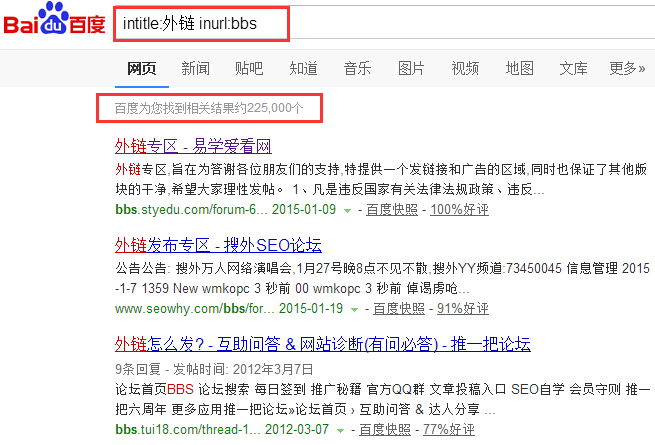Image resolution: width=655 pixels, height=445 pixels.
Task: Switch to the 贴吧 tab
Action: (249, 69)
